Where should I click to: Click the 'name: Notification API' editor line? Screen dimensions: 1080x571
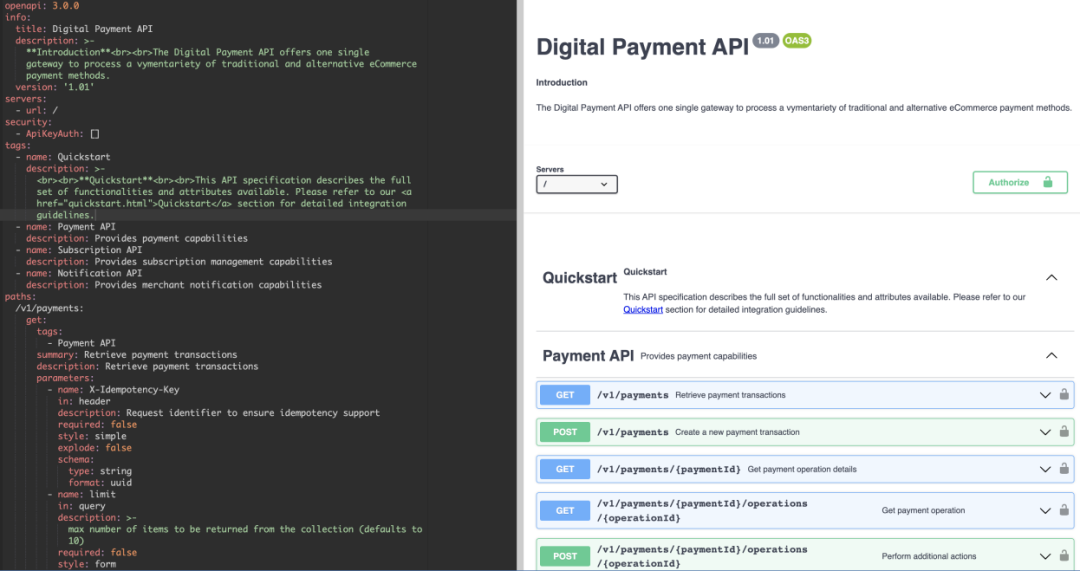(79, 273)
